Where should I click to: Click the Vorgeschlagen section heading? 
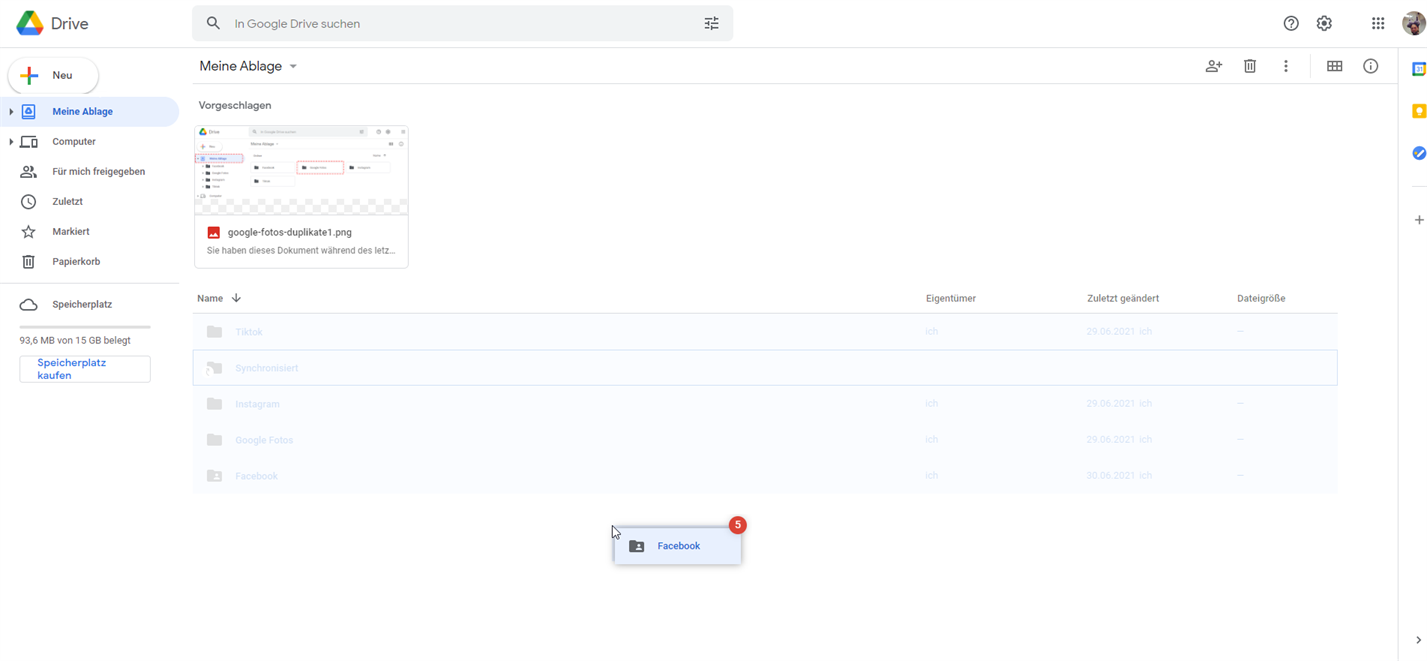click(x=235, y=105)
